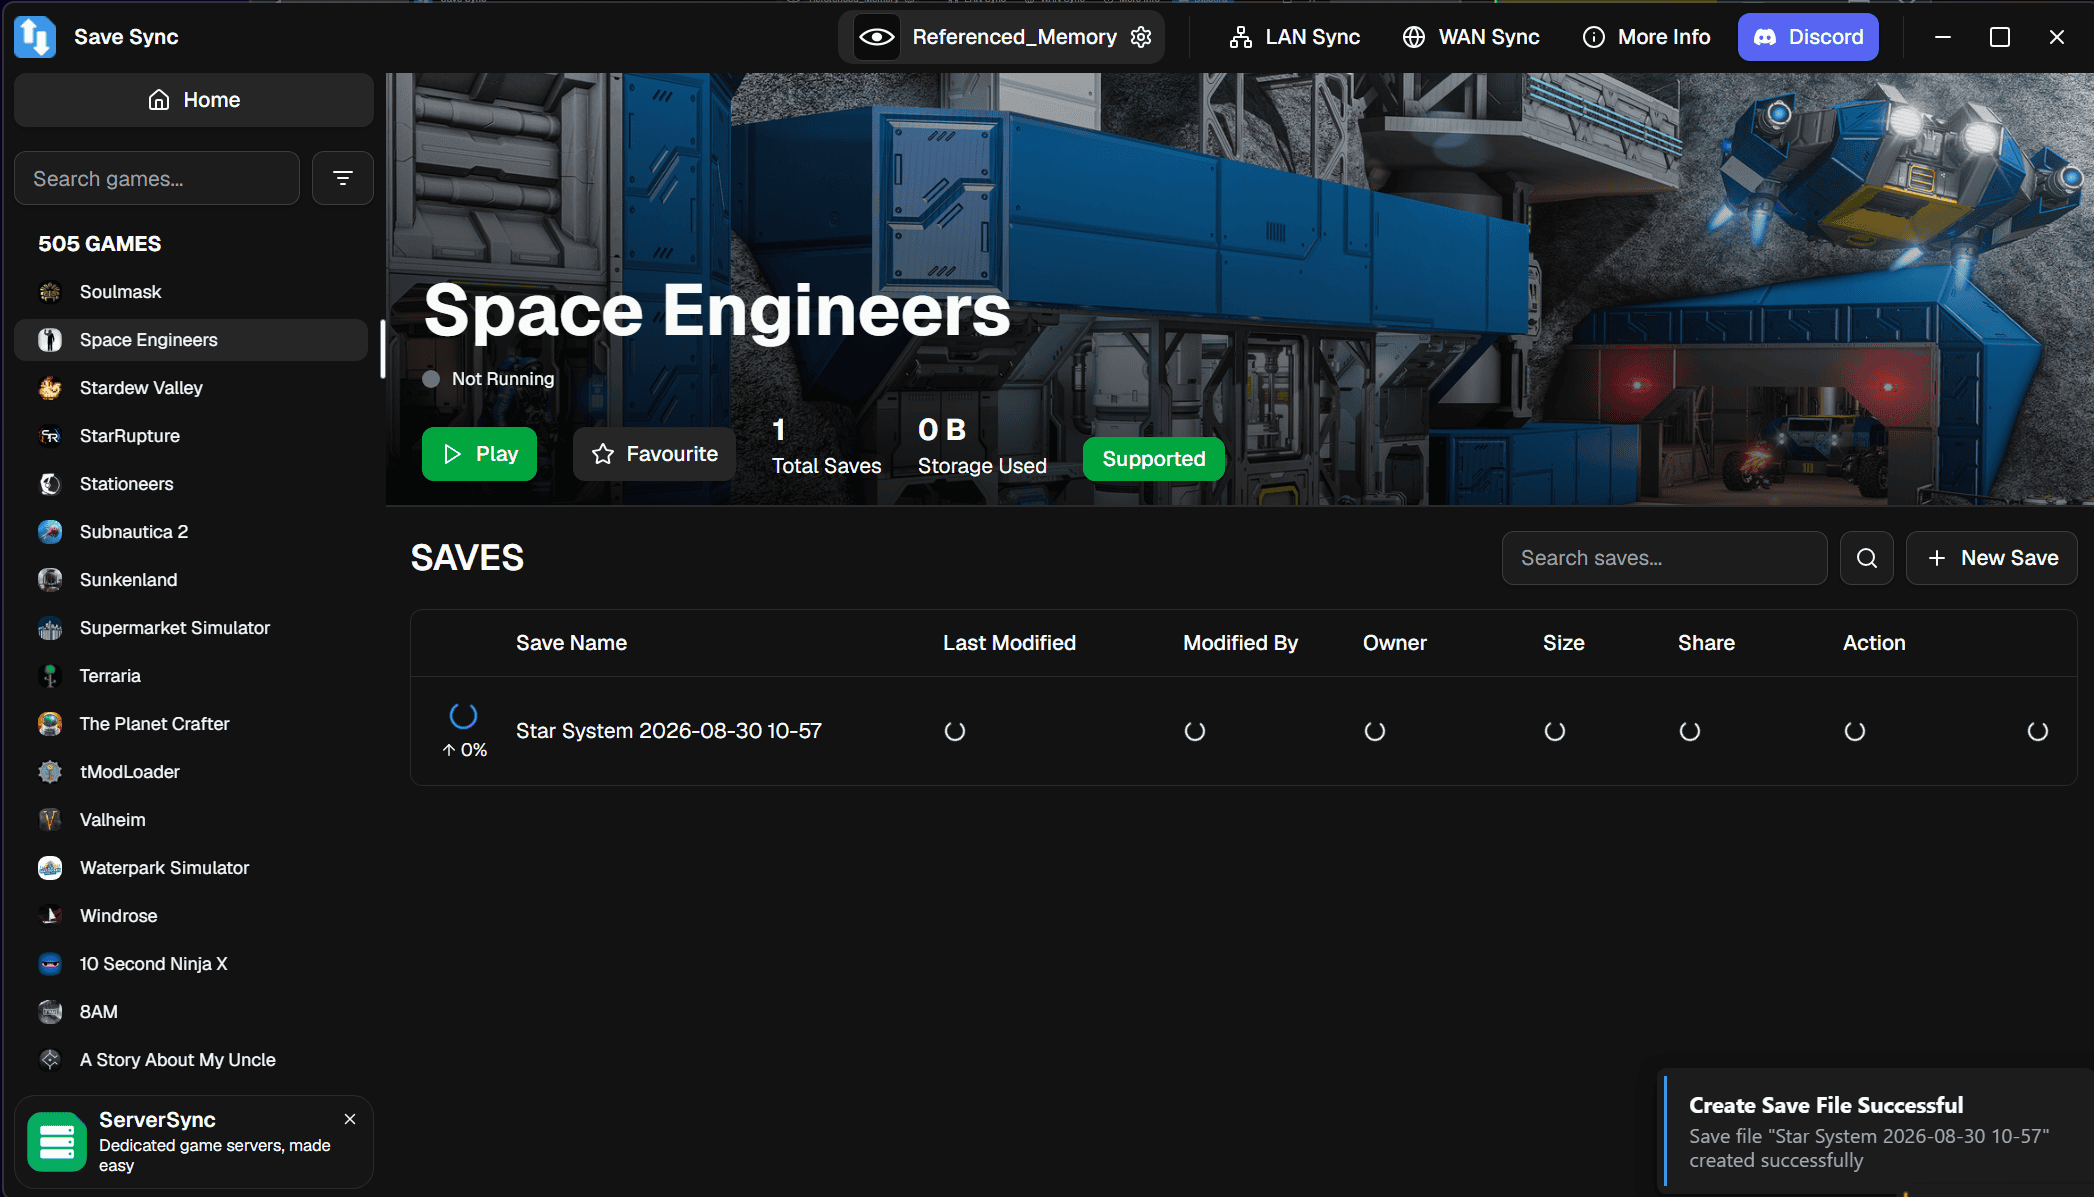
Task: Click the Stationeers game icon
Action: [50, 484]
